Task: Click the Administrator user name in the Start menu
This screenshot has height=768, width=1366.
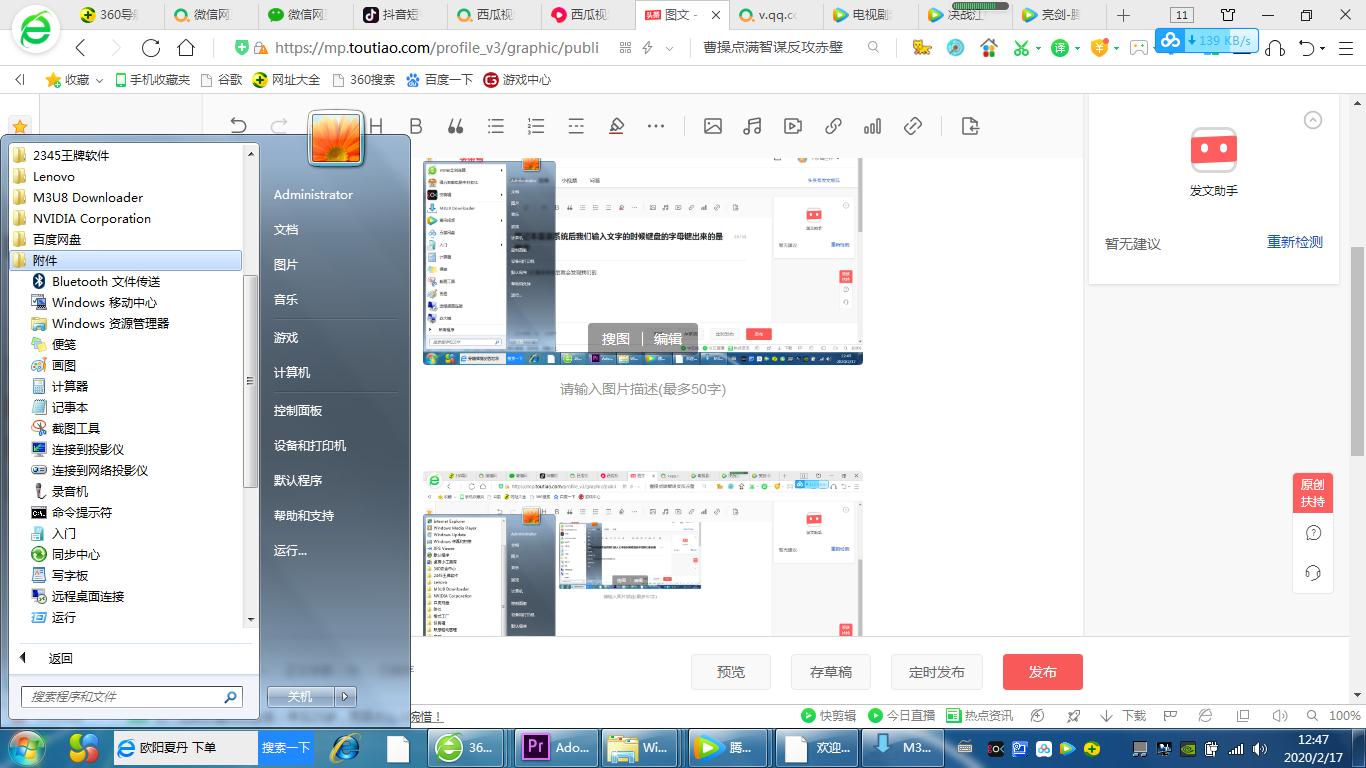Action: tap(313, 194)
